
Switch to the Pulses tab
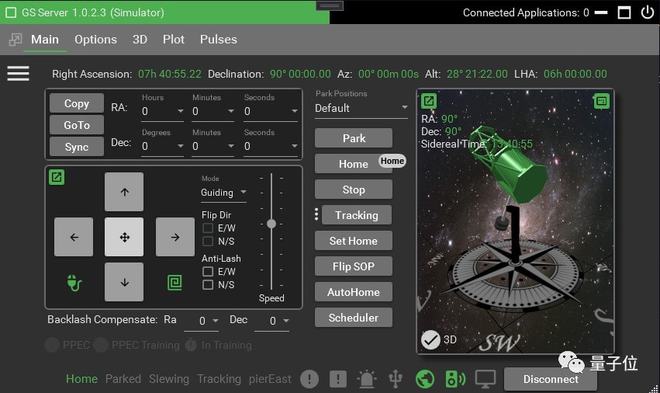(218, 40)
